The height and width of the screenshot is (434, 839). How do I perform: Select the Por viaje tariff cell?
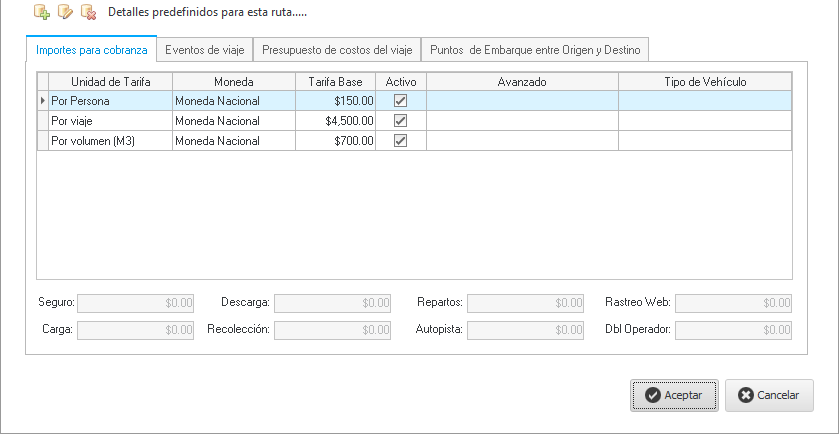point(110,121)
